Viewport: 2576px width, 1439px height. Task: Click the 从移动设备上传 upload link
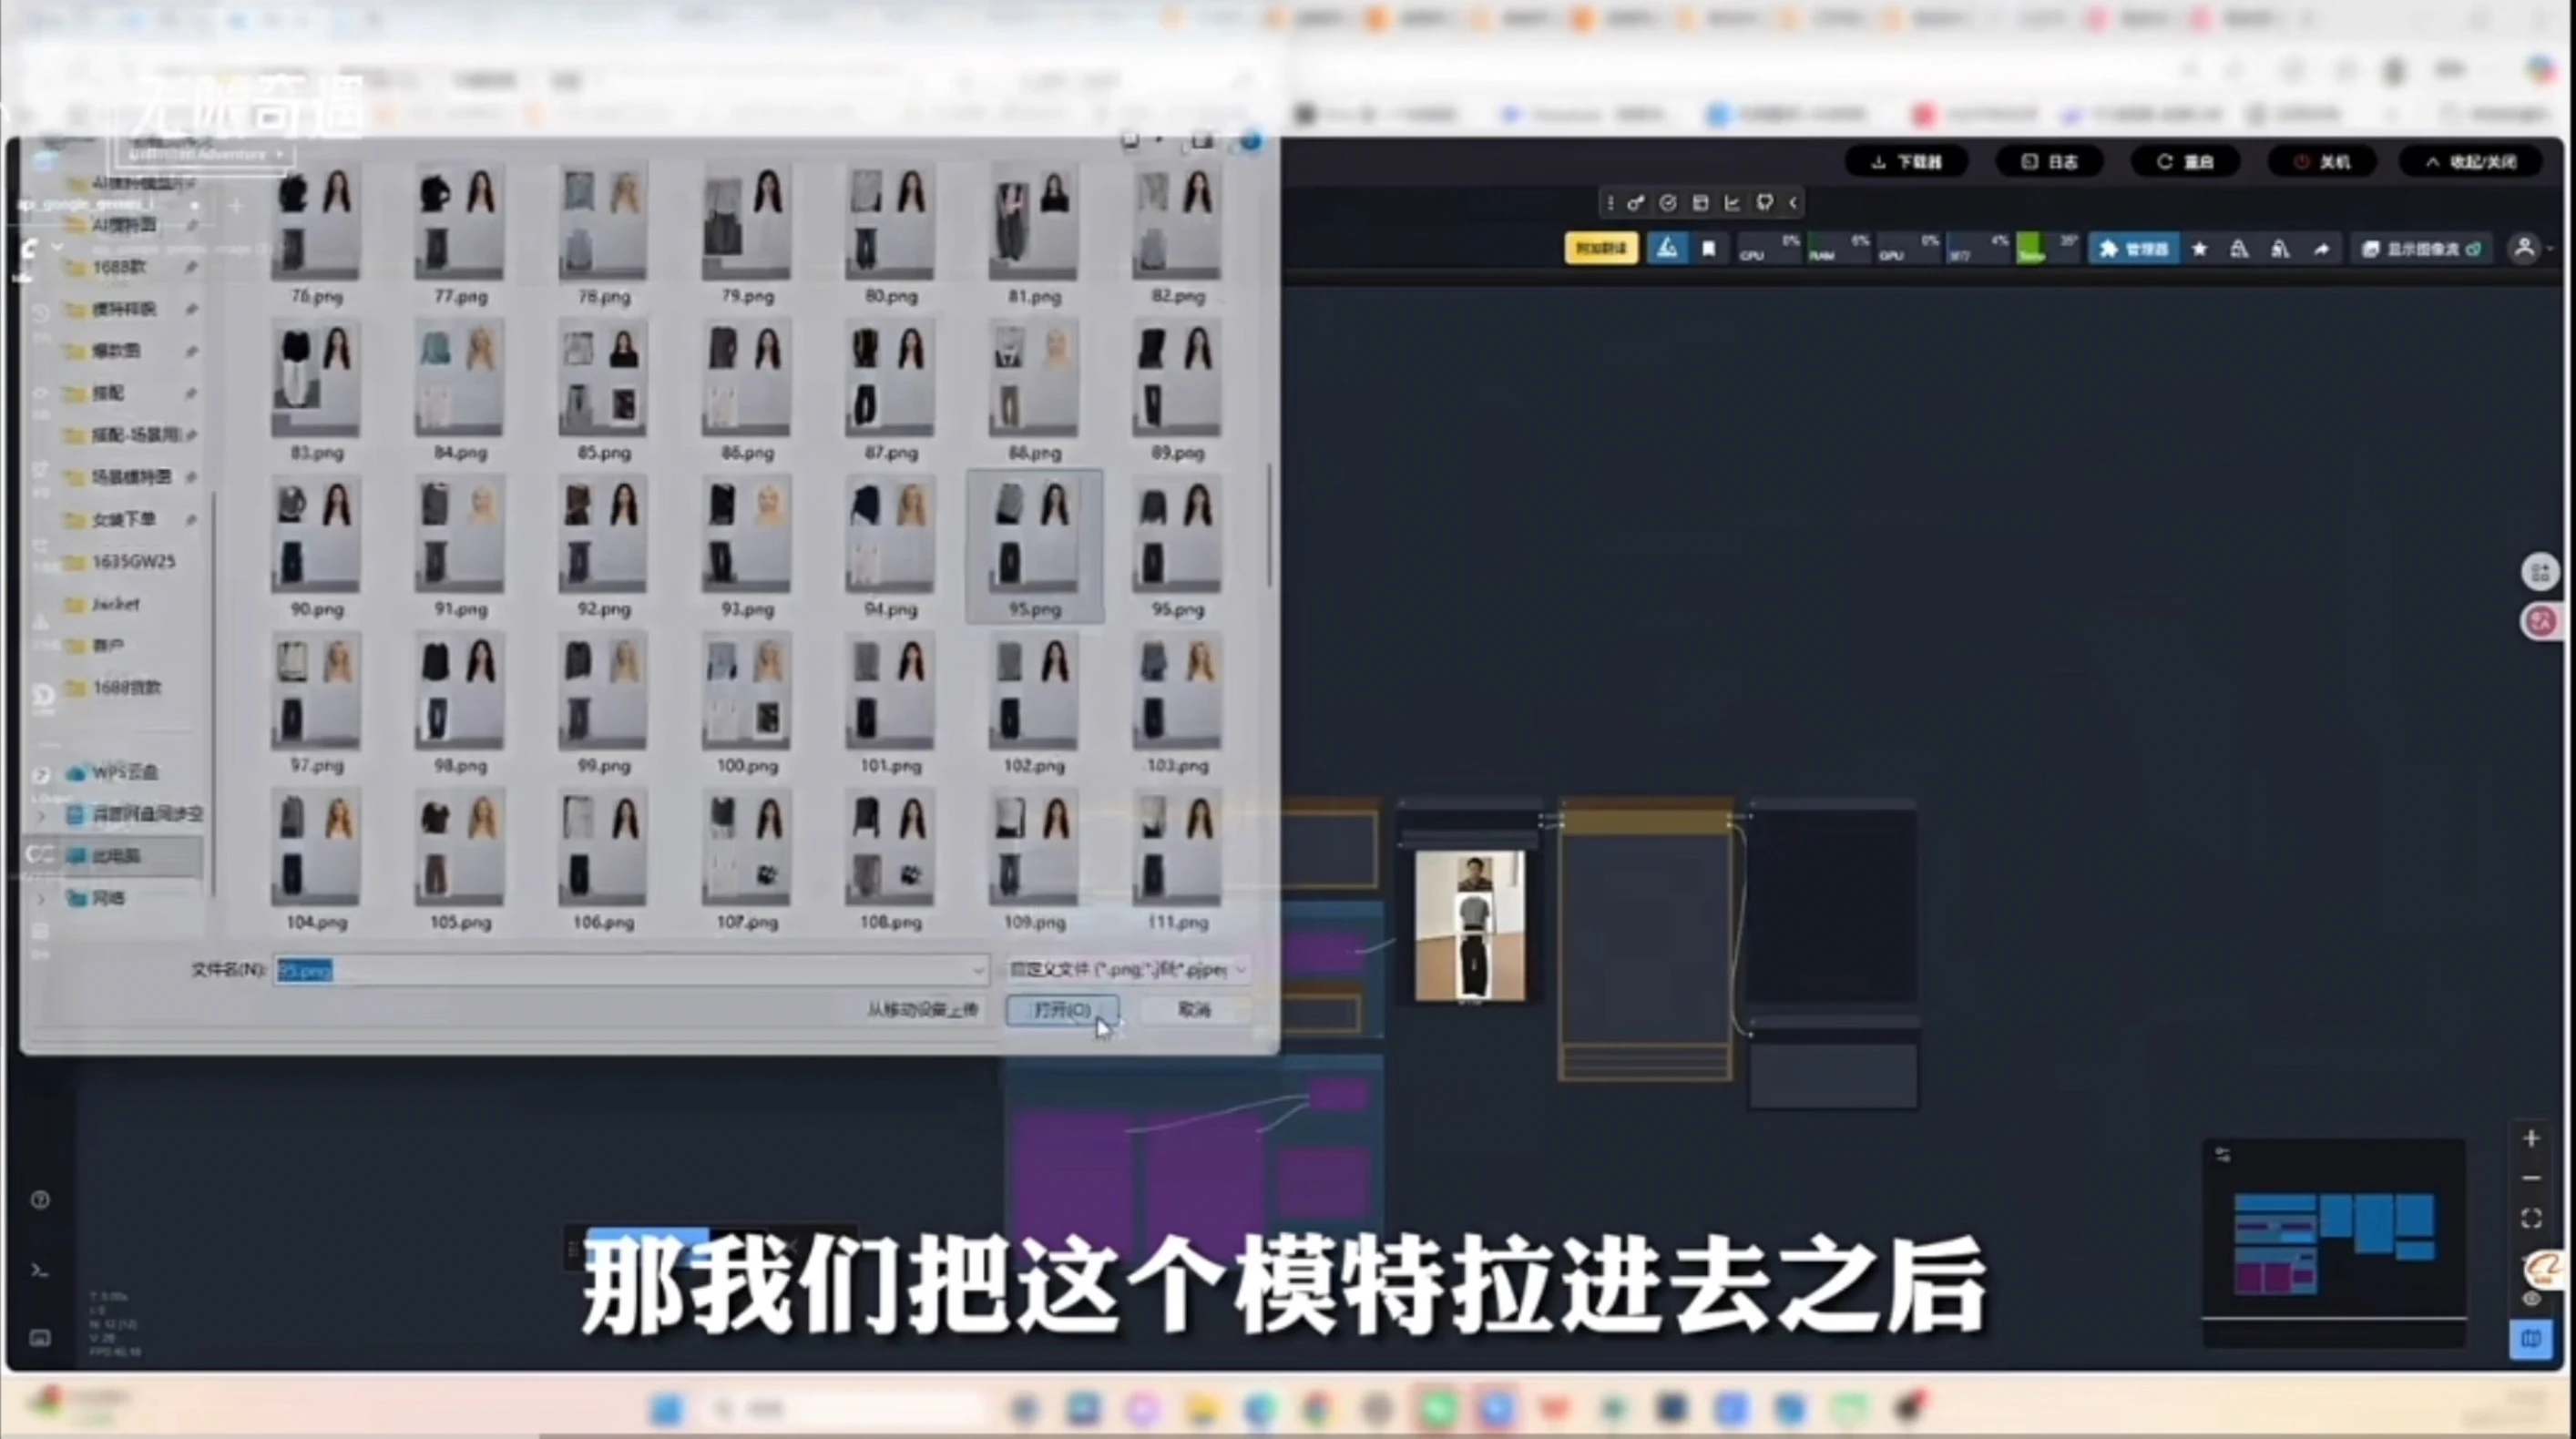pyautogui.click(x=922, y=1011)
